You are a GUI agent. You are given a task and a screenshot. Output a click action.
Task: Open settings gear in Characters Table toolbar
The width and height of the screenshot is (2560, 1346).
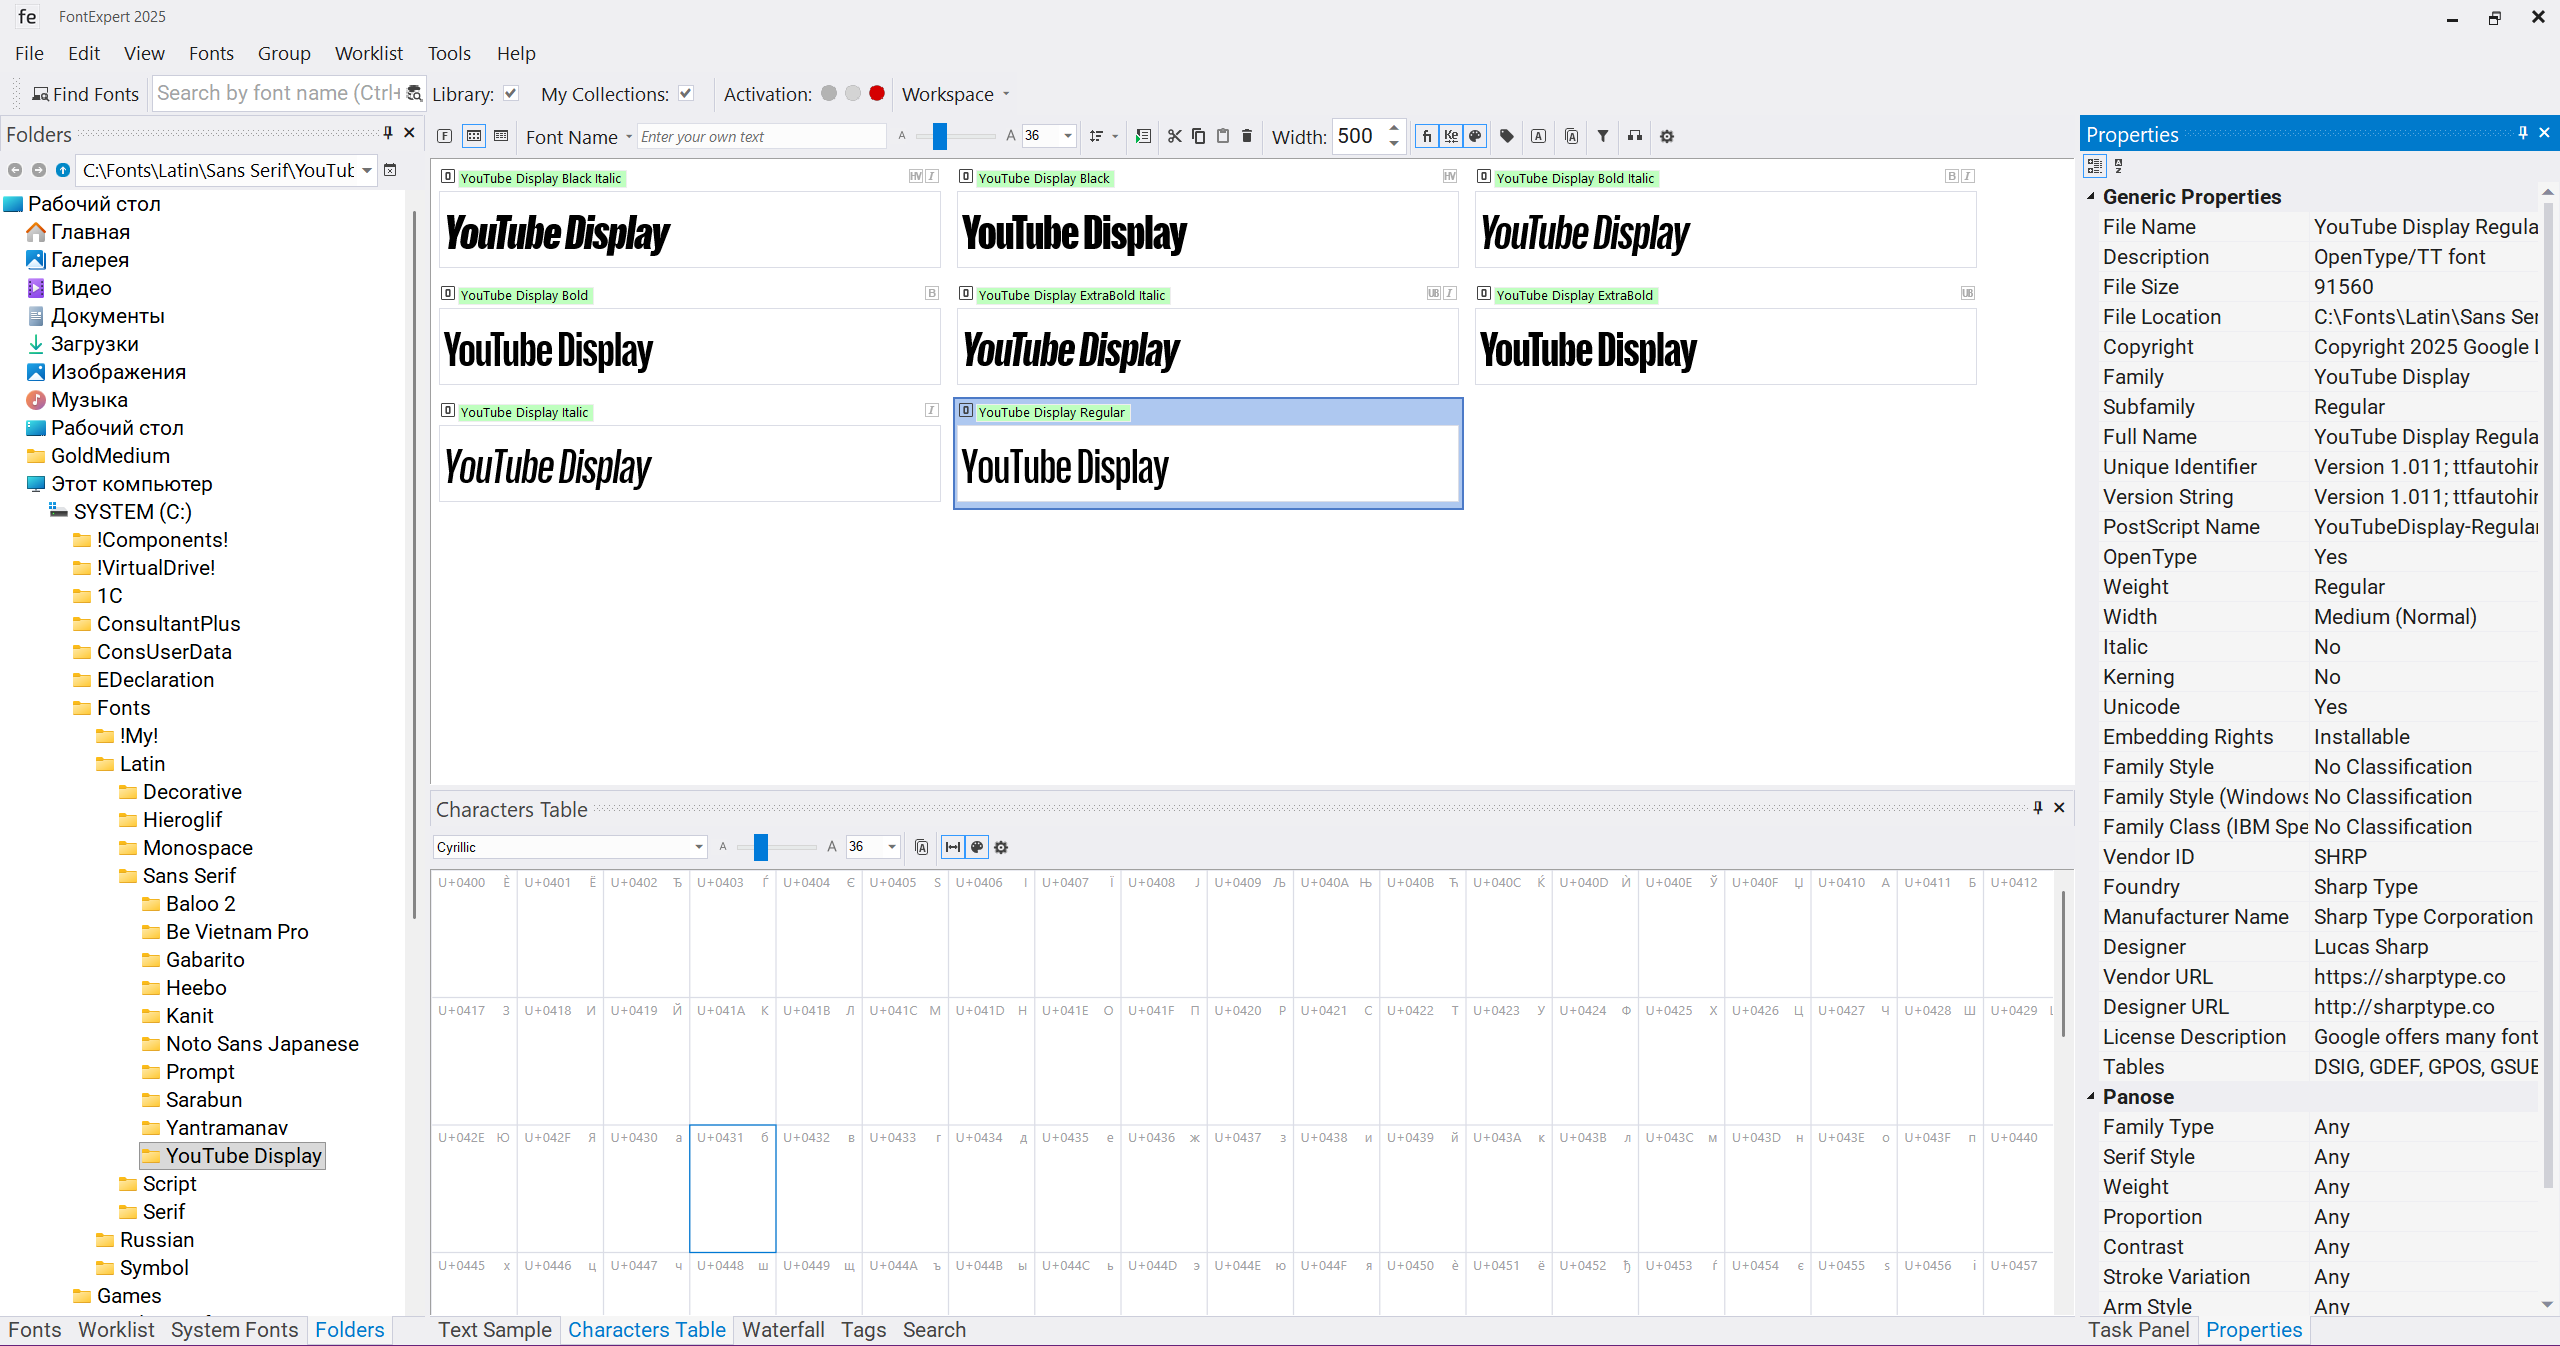(x=1001, y=847)
